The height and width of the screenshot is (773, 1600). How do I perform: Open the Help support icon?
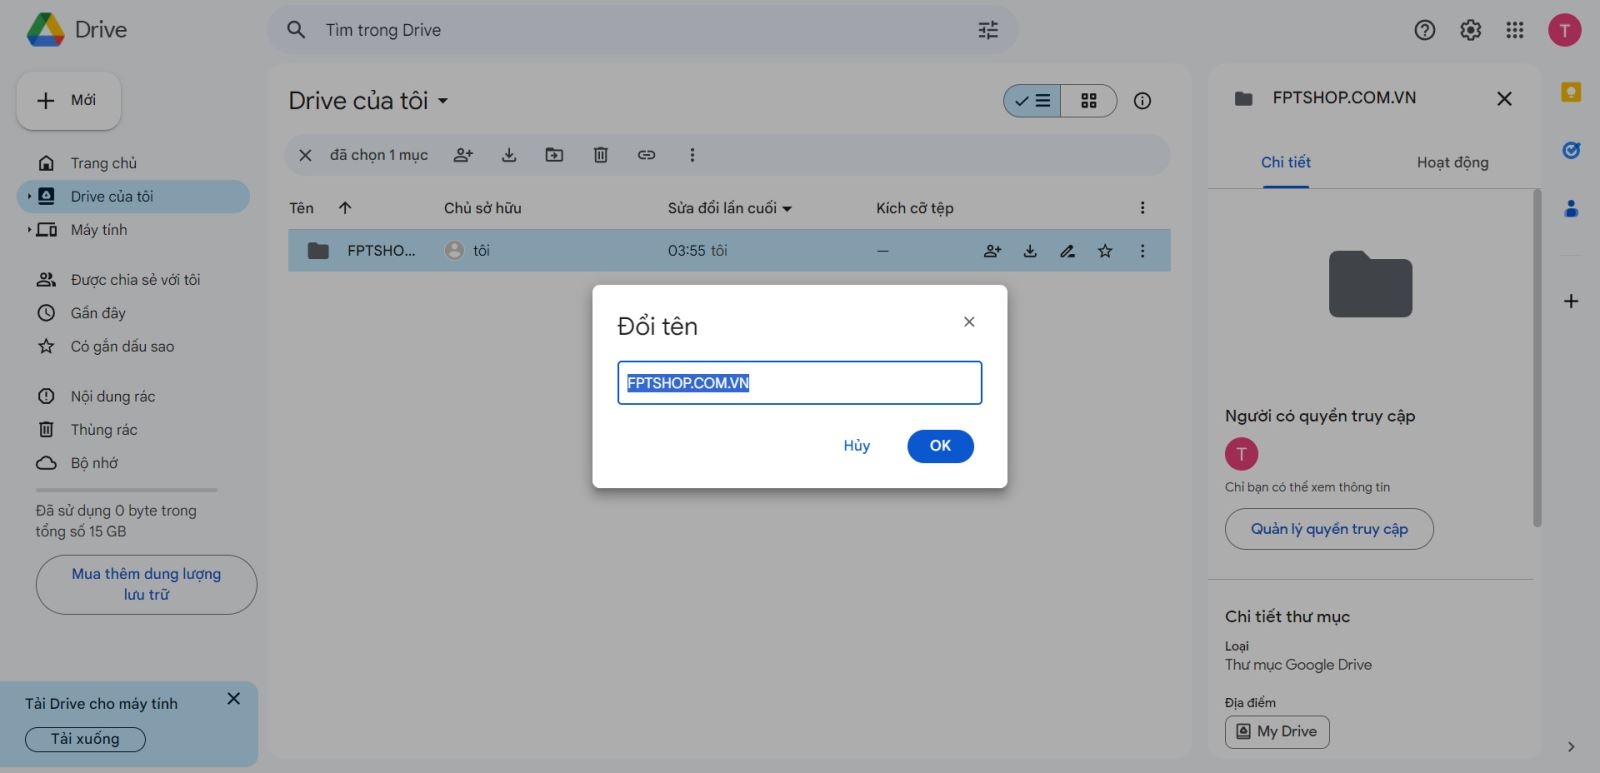coord(1425,30)
